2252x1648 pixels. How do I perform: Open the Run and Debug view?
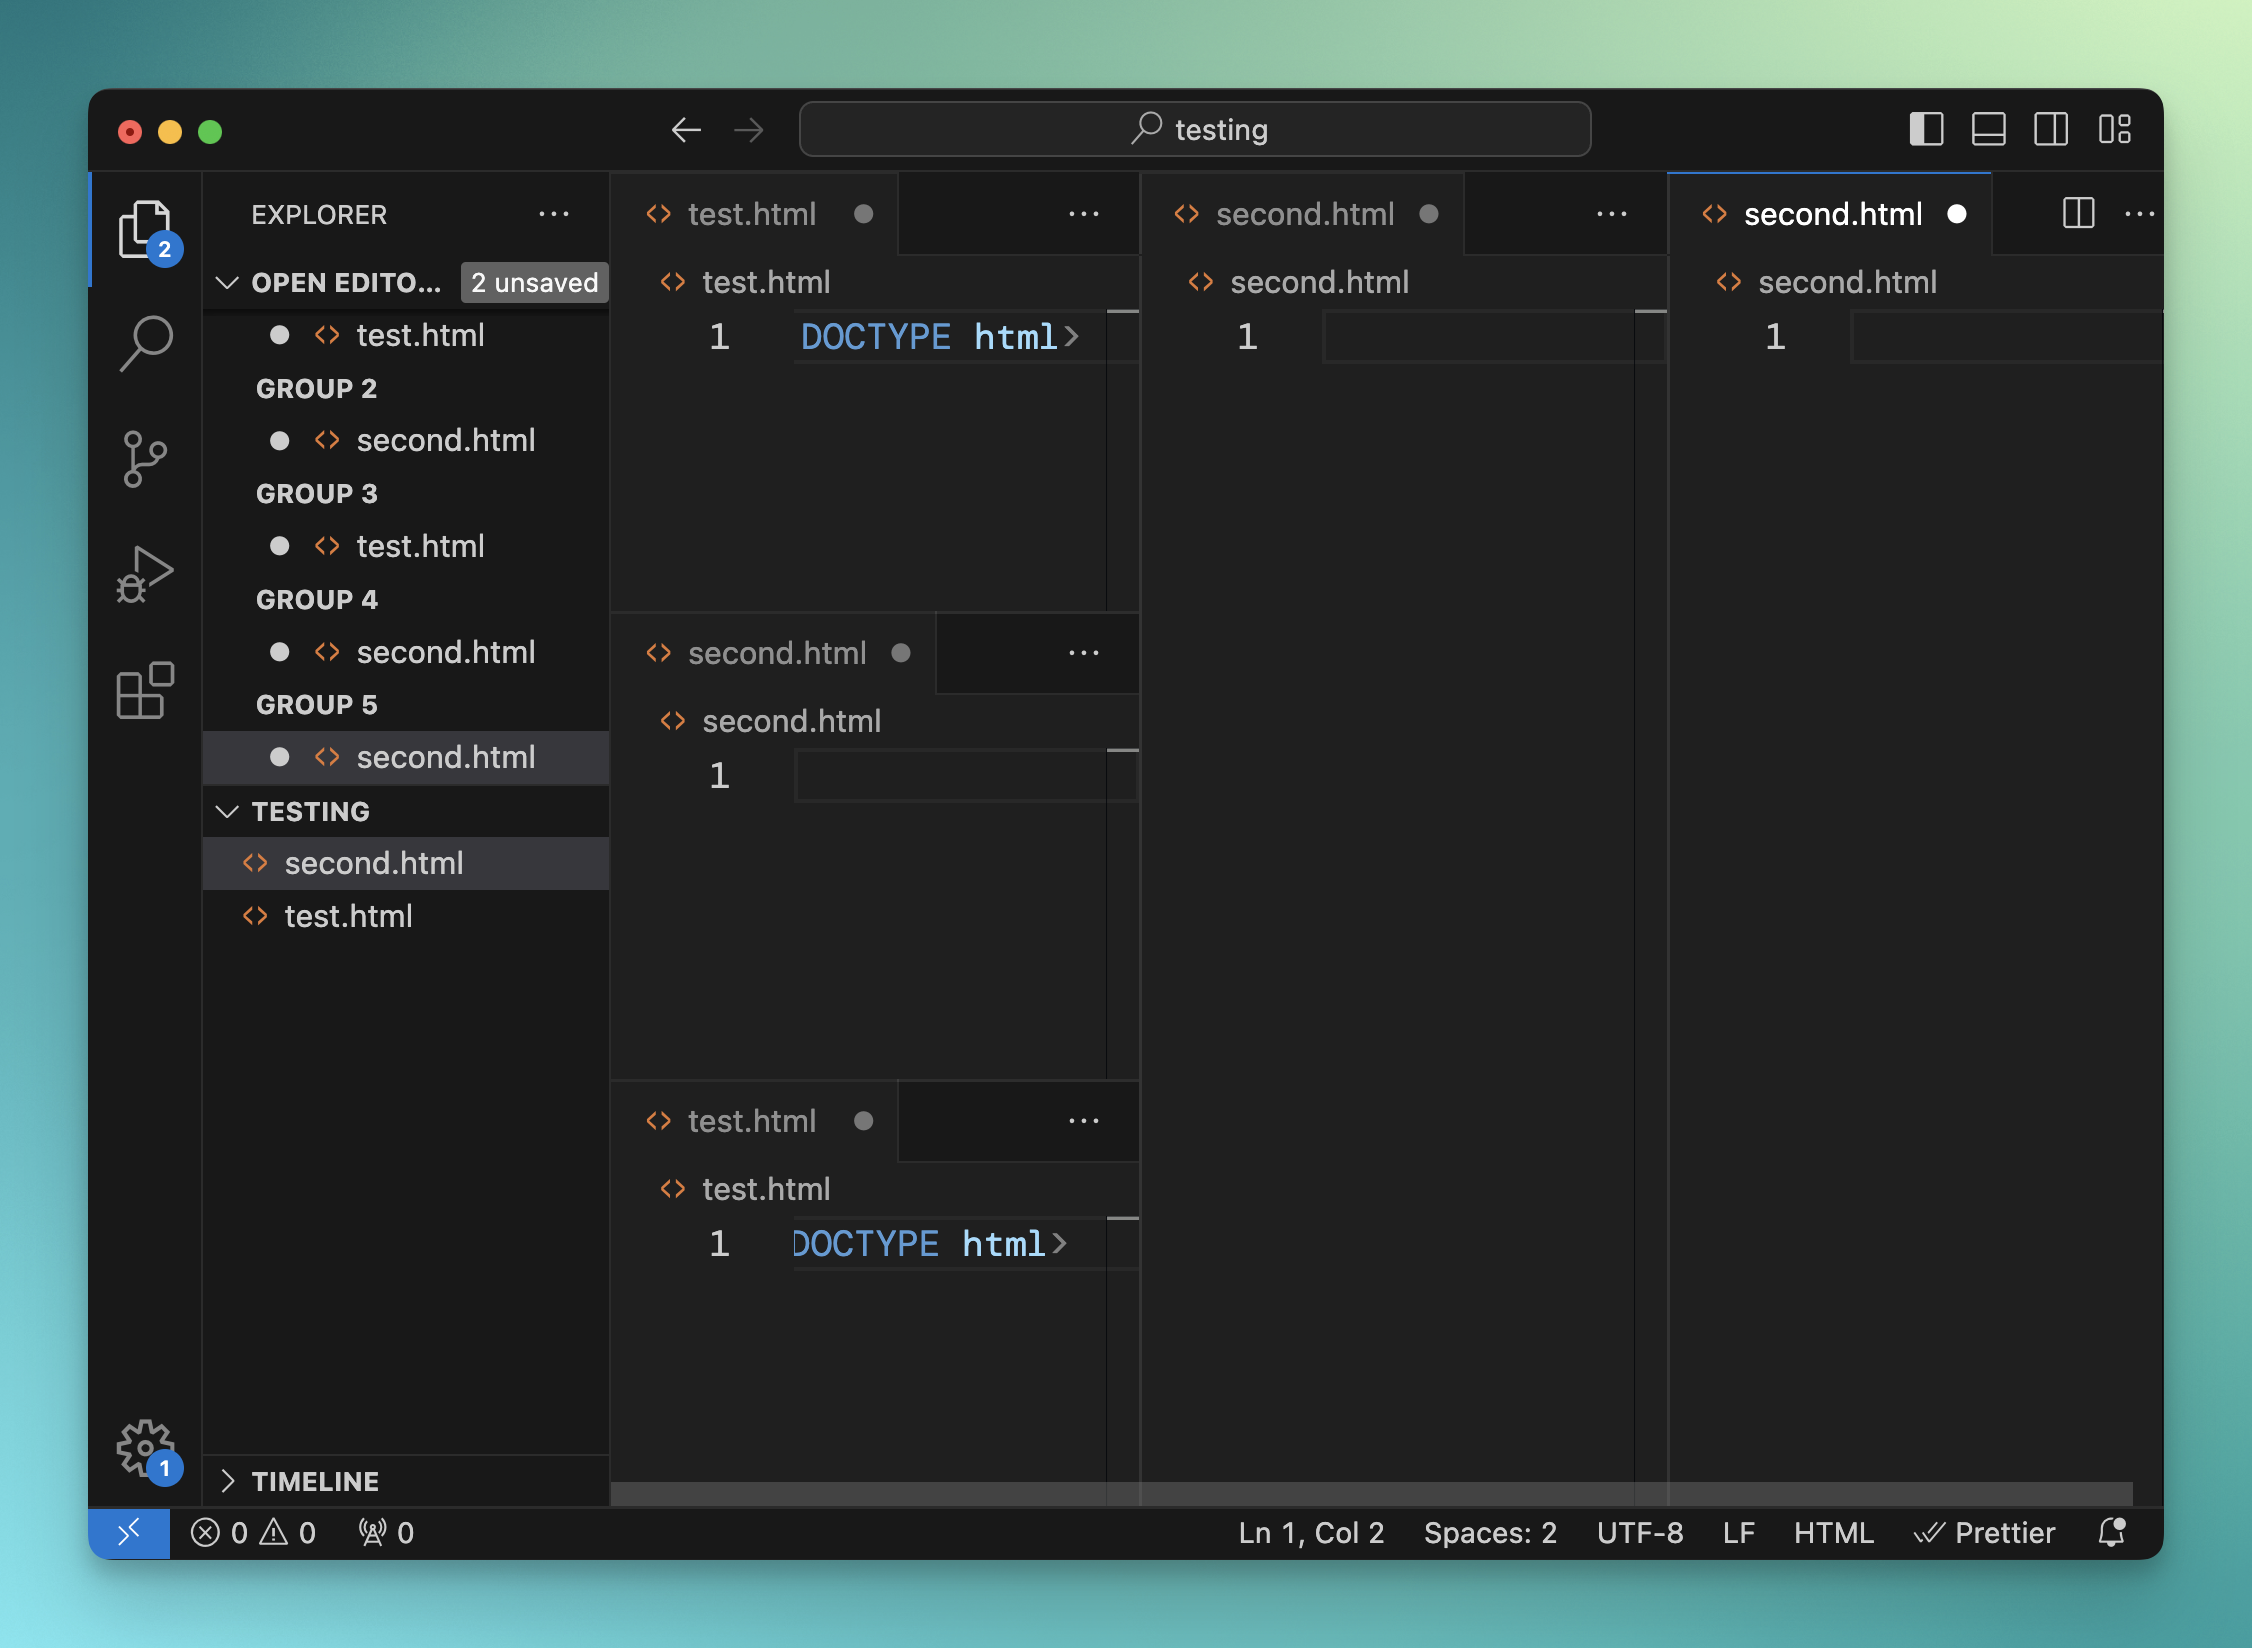pyautogui.click(x=146, y=574)
